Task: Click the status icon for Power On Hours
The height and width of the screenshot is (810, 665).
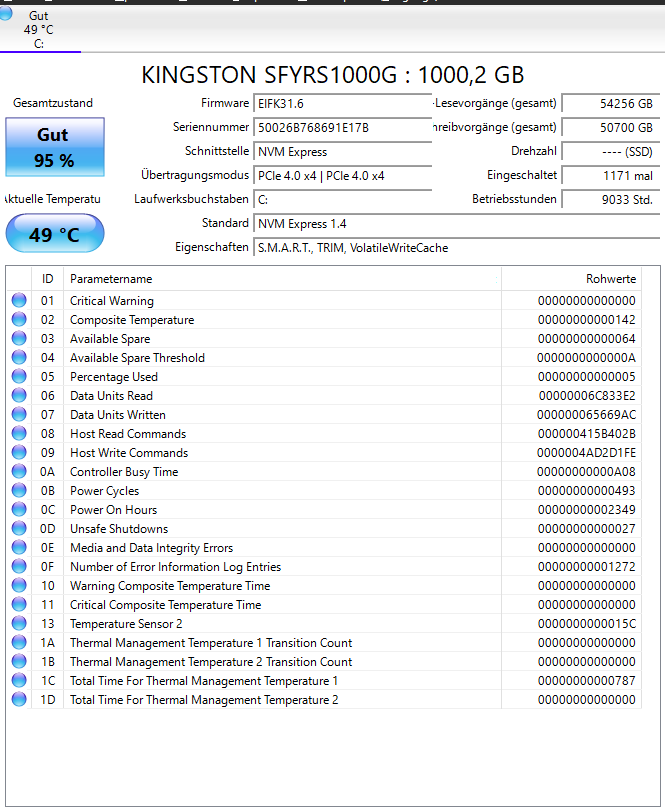Action: tap(19, 509)
